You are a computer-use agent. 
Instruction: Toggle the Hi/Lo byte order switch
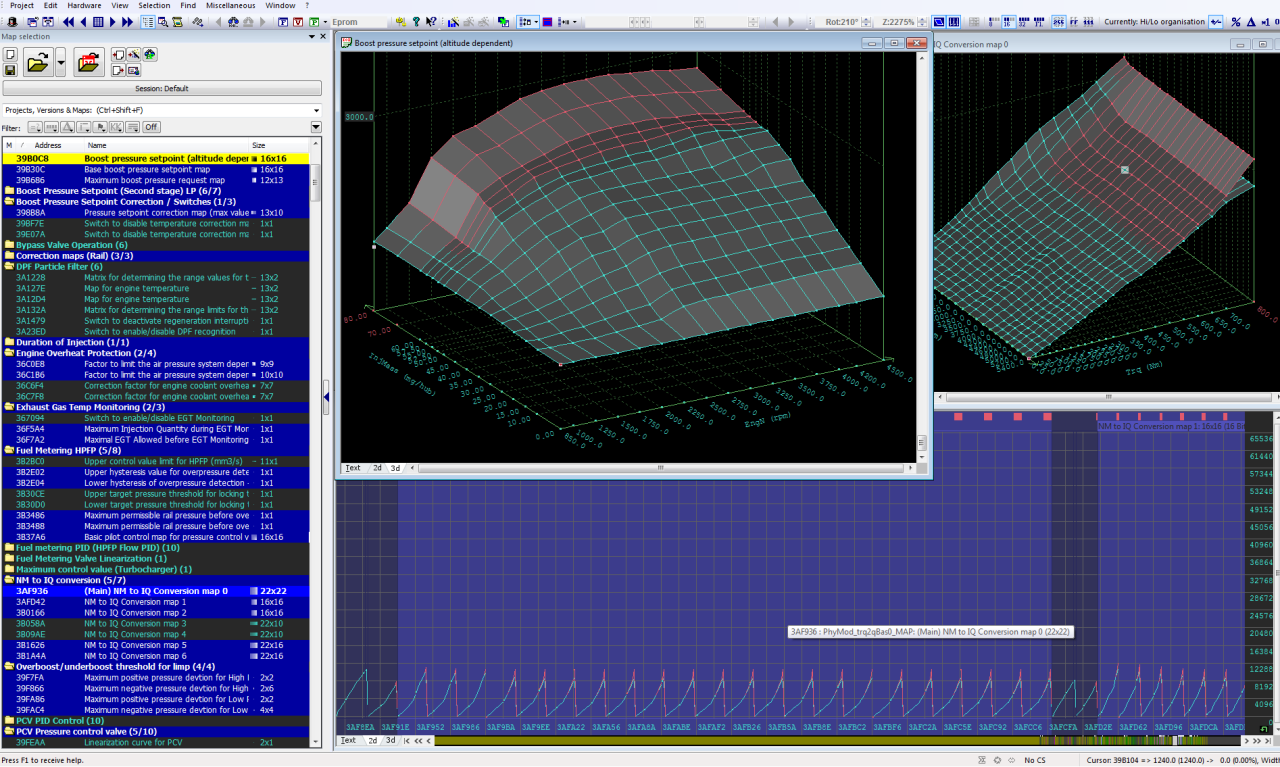coord(1216,21)
